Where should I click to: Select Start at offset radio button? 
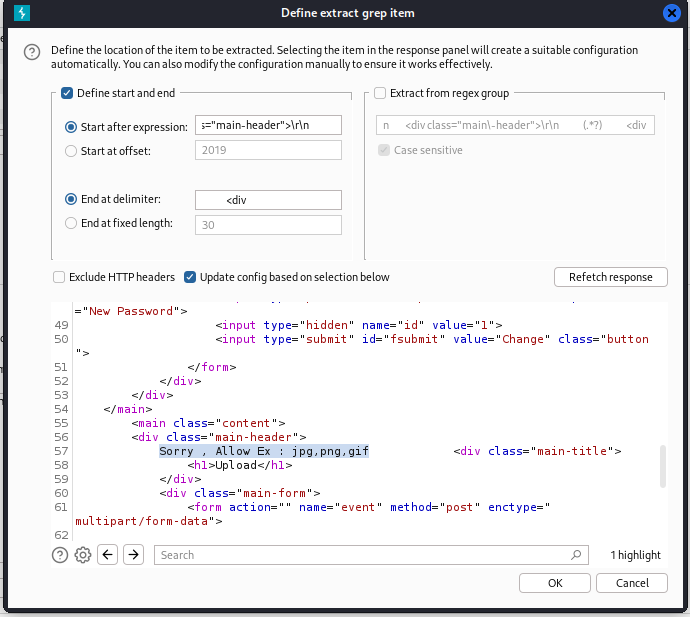[71, 151]
